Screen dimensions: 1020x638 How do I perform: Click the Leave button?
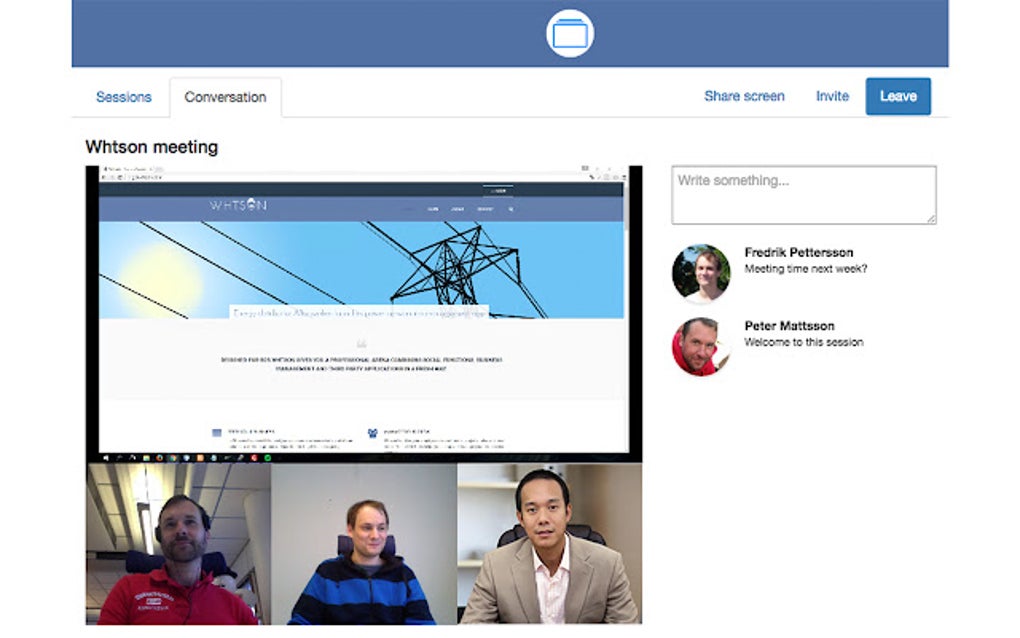click(898, 96)
